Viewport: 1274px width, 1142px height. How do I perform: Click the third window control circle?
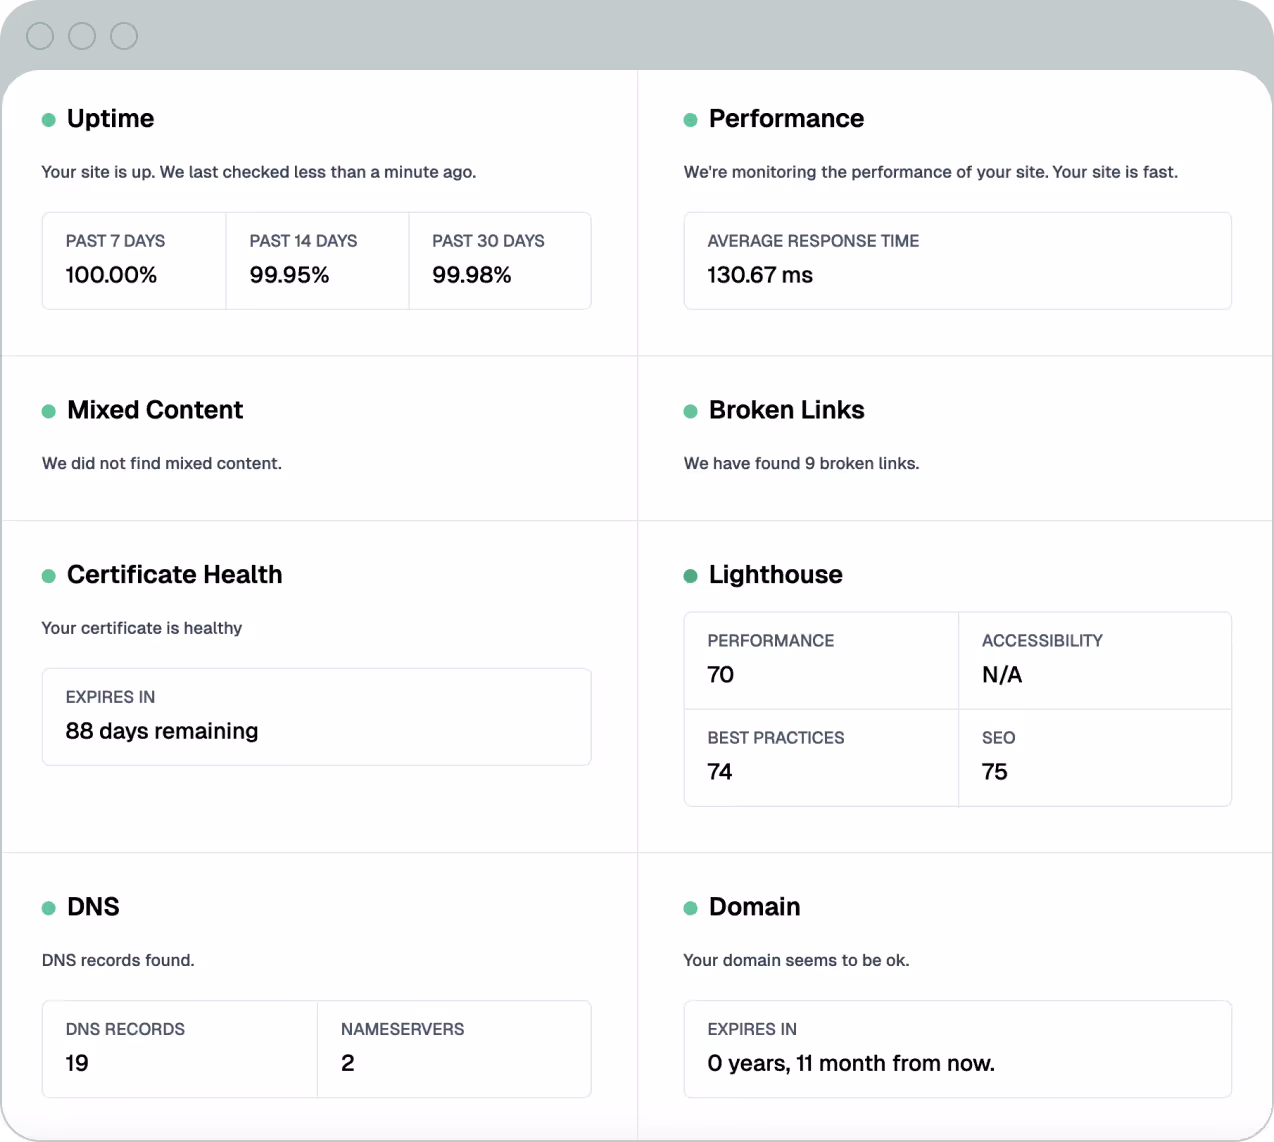click(x=124, y=36)
